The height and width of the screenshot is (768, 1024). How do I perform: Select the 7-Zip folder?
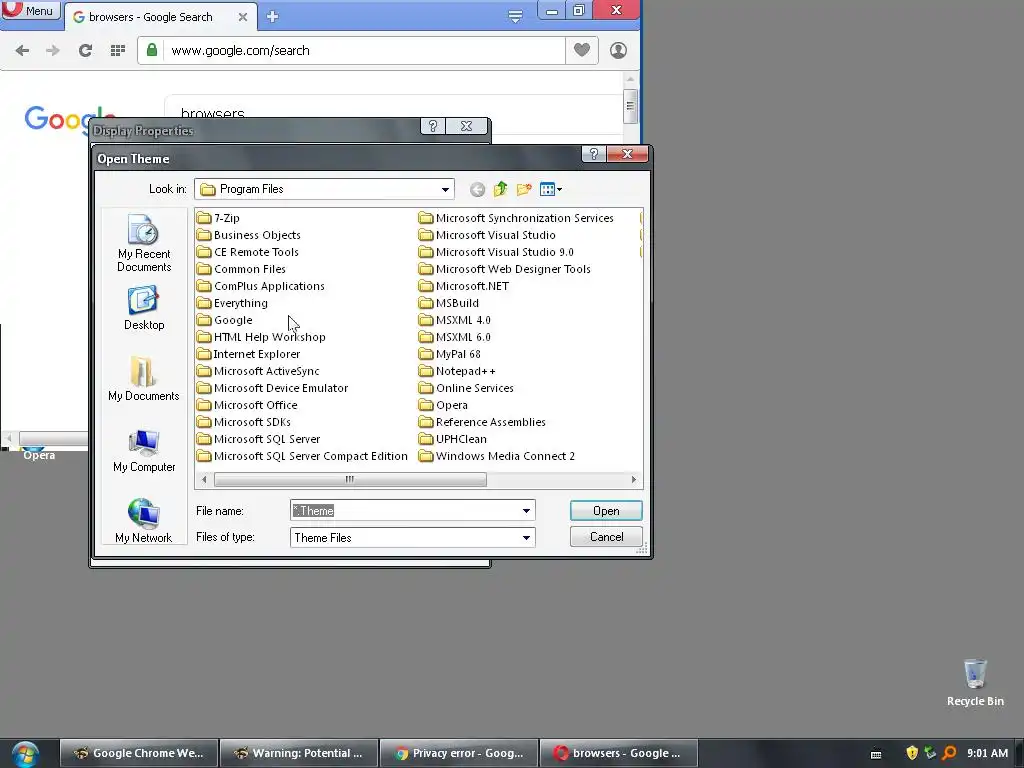[x=219, y=218]
